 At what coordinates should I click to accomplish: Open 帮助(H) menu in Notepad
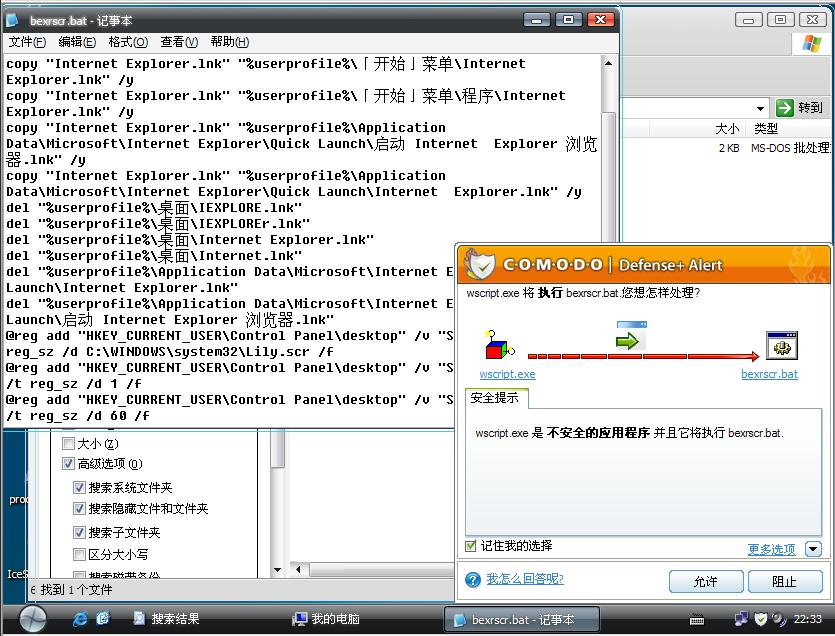[230, 42]
